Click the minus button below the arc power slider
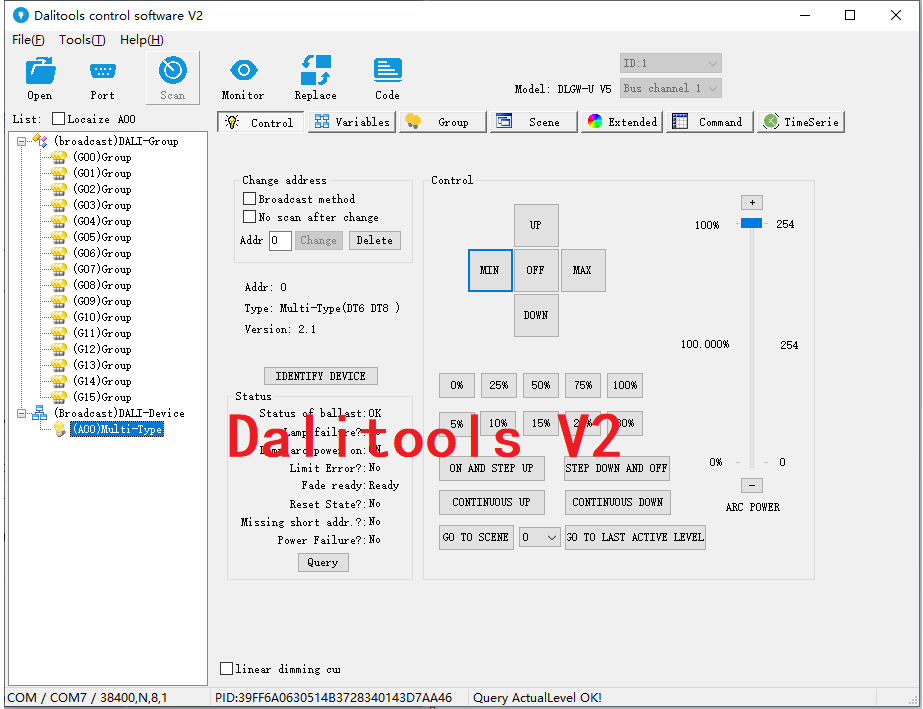 pos(752,485)
